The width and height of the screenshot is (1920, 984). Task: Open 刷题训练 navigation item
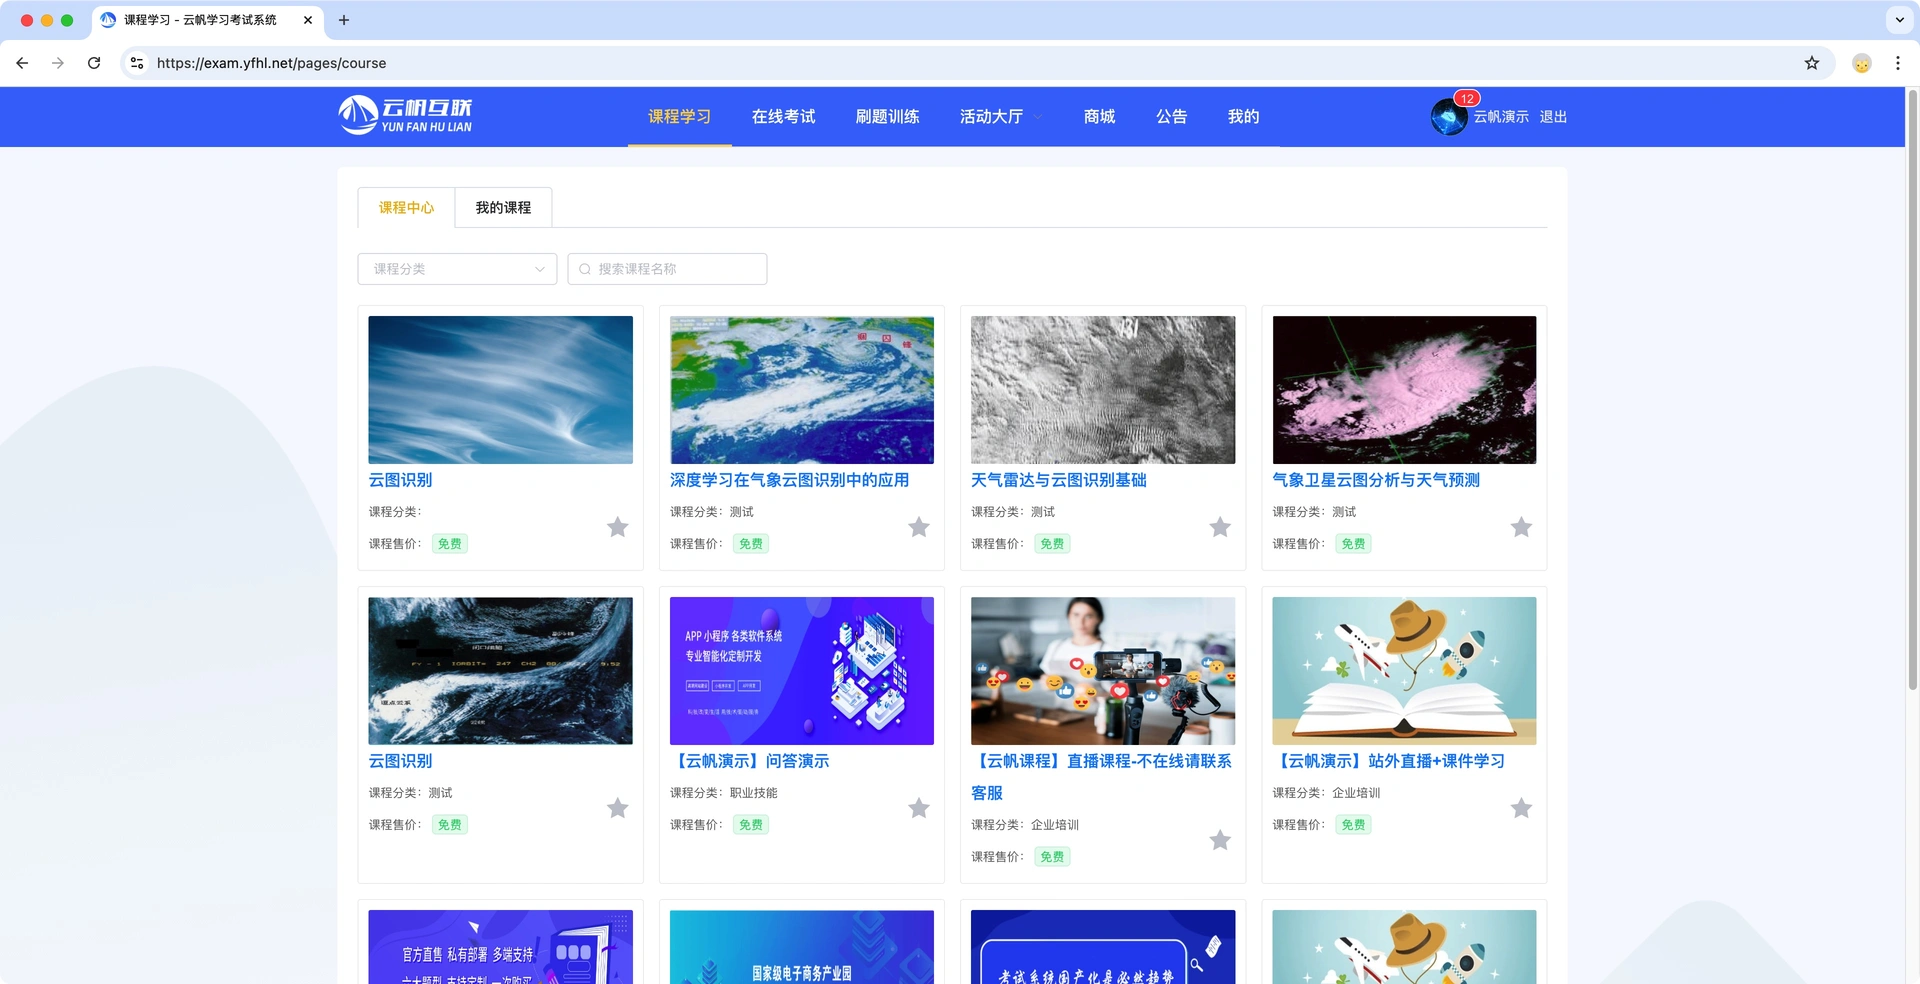(x=888, y=116)
